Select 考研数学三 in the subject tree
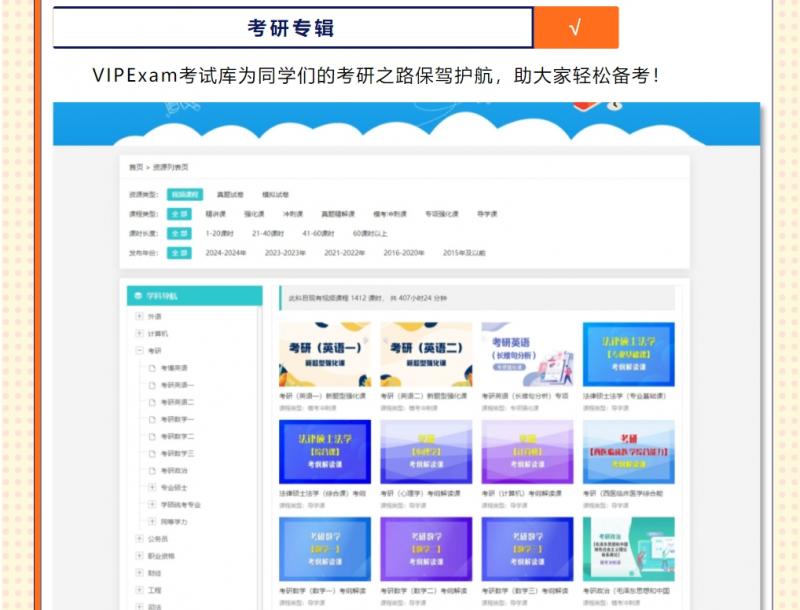800x610 pixels. tap(178, 453)
